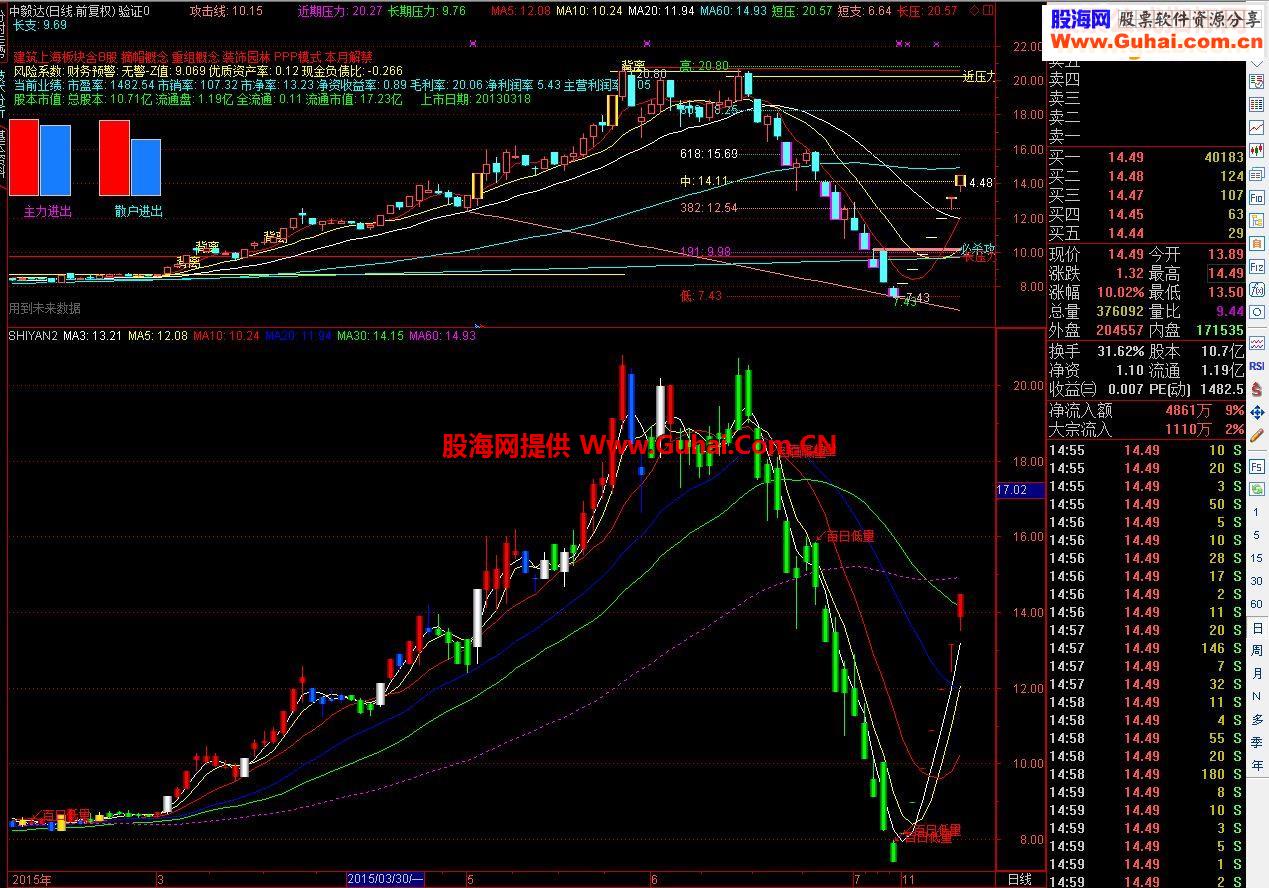Screen dimensions: 1269x888
Task: Select the 多 multi-period option
Action: click(x=1257, y=720)
